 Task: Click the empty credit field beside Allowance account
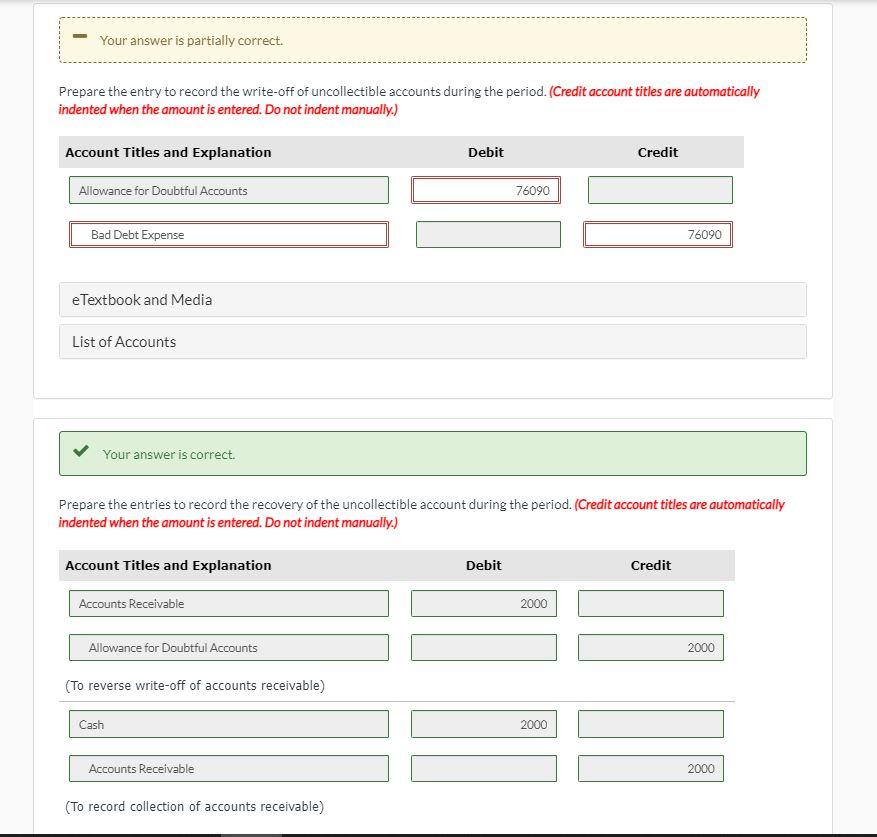(659, 189)
